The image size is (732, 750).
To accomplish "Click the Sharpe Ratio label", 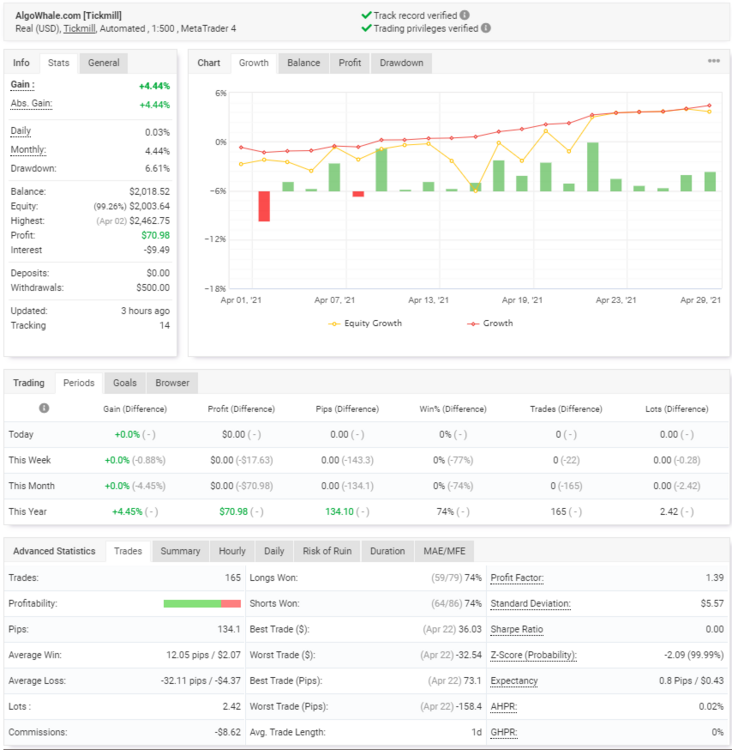I will tap(517, 629).
